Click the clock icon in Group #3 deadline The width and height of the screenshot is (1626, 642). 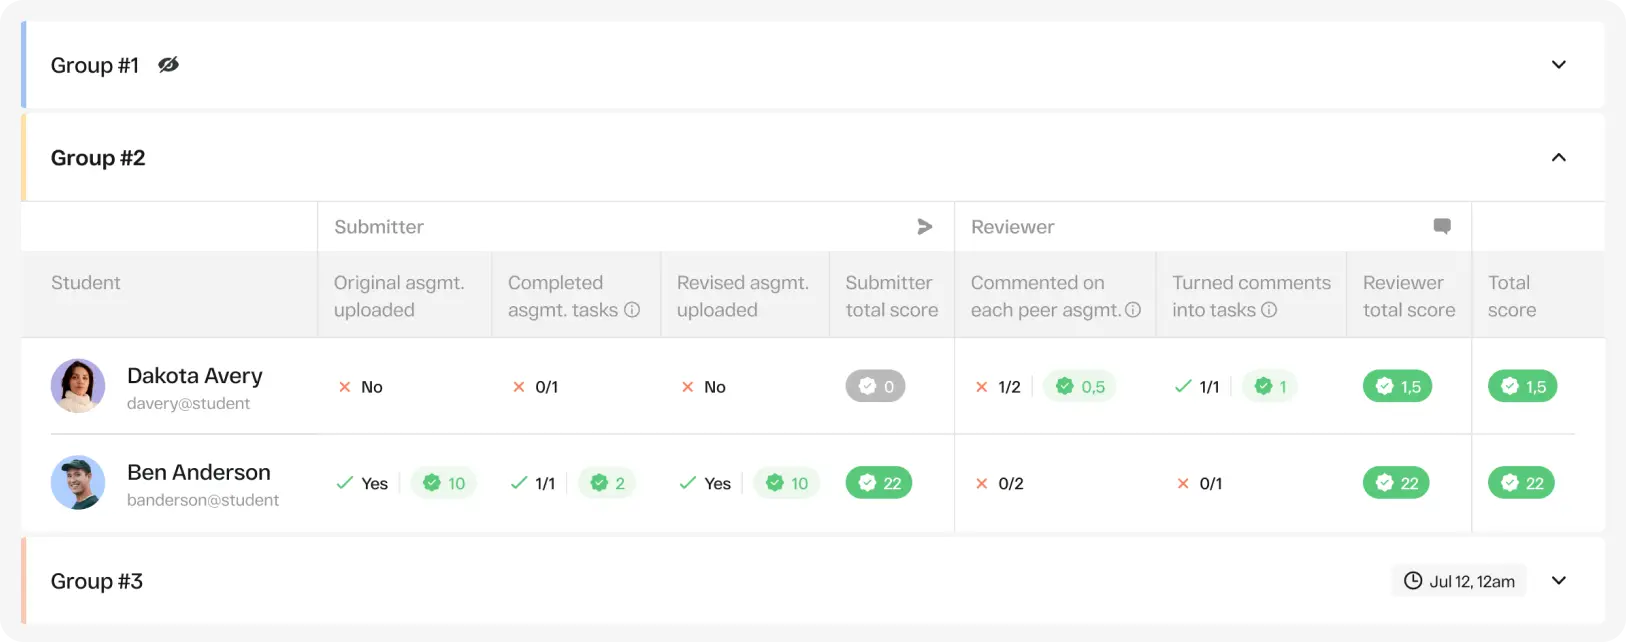coord(1413,581)
